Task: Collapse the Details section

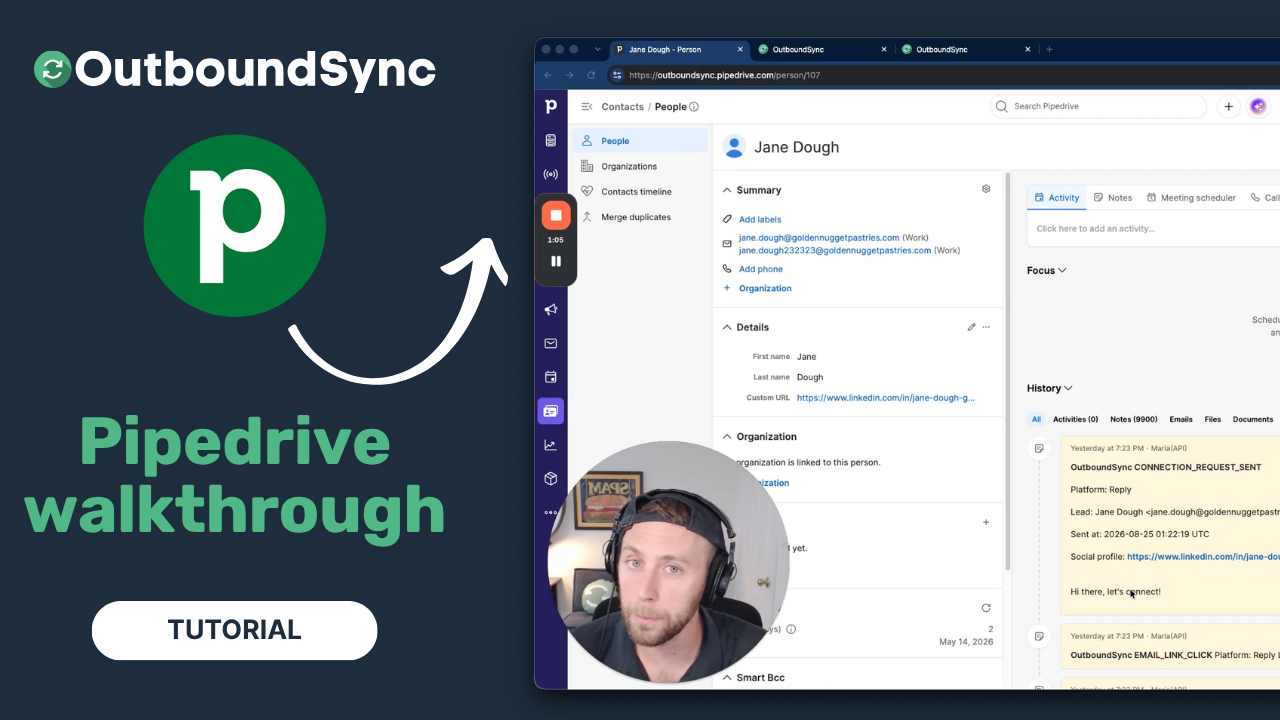Action: (727, 327)
